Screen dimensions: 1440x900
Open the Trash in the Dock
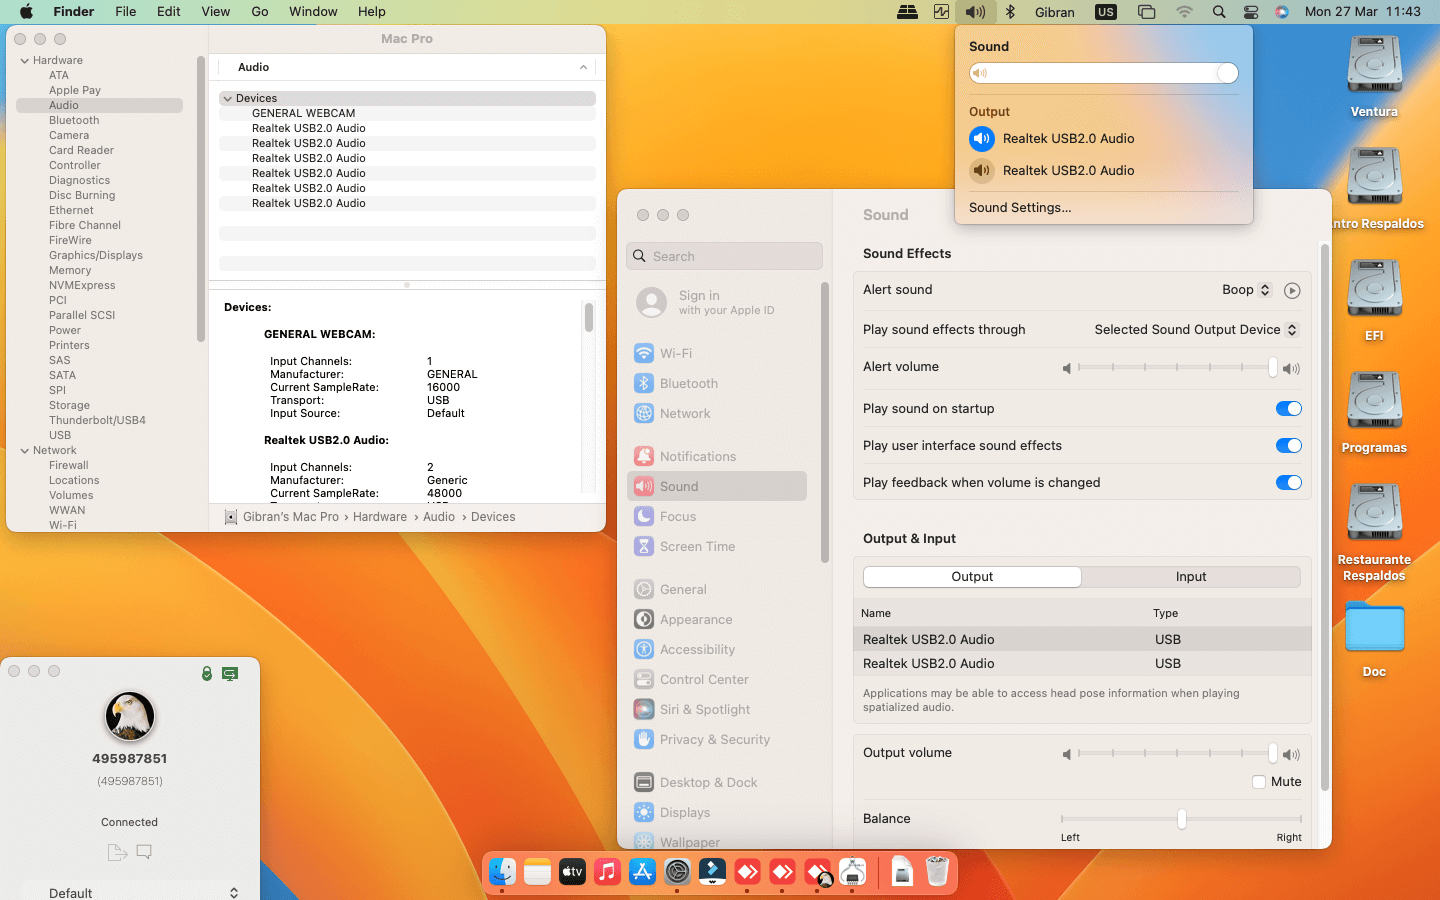point(937,872)
